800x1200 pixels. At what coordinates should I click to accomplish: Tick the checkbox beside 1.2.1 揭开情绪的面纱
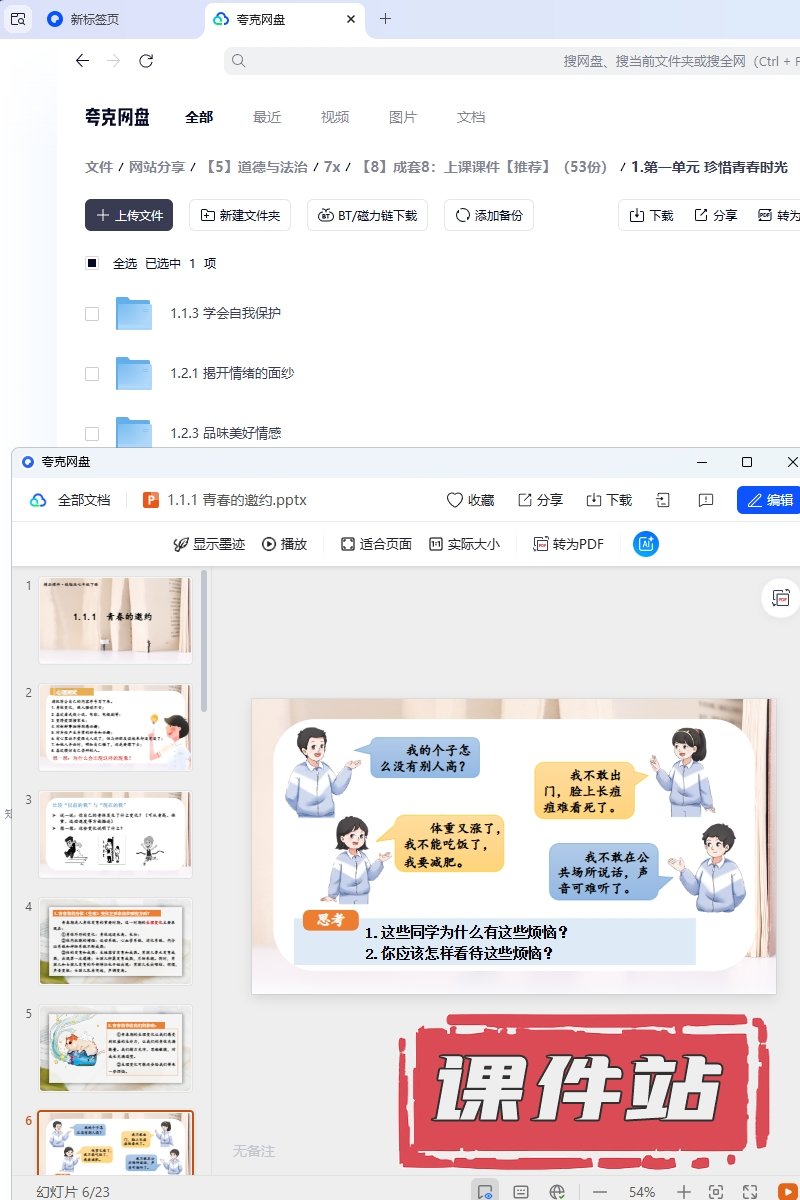[92, 374]
